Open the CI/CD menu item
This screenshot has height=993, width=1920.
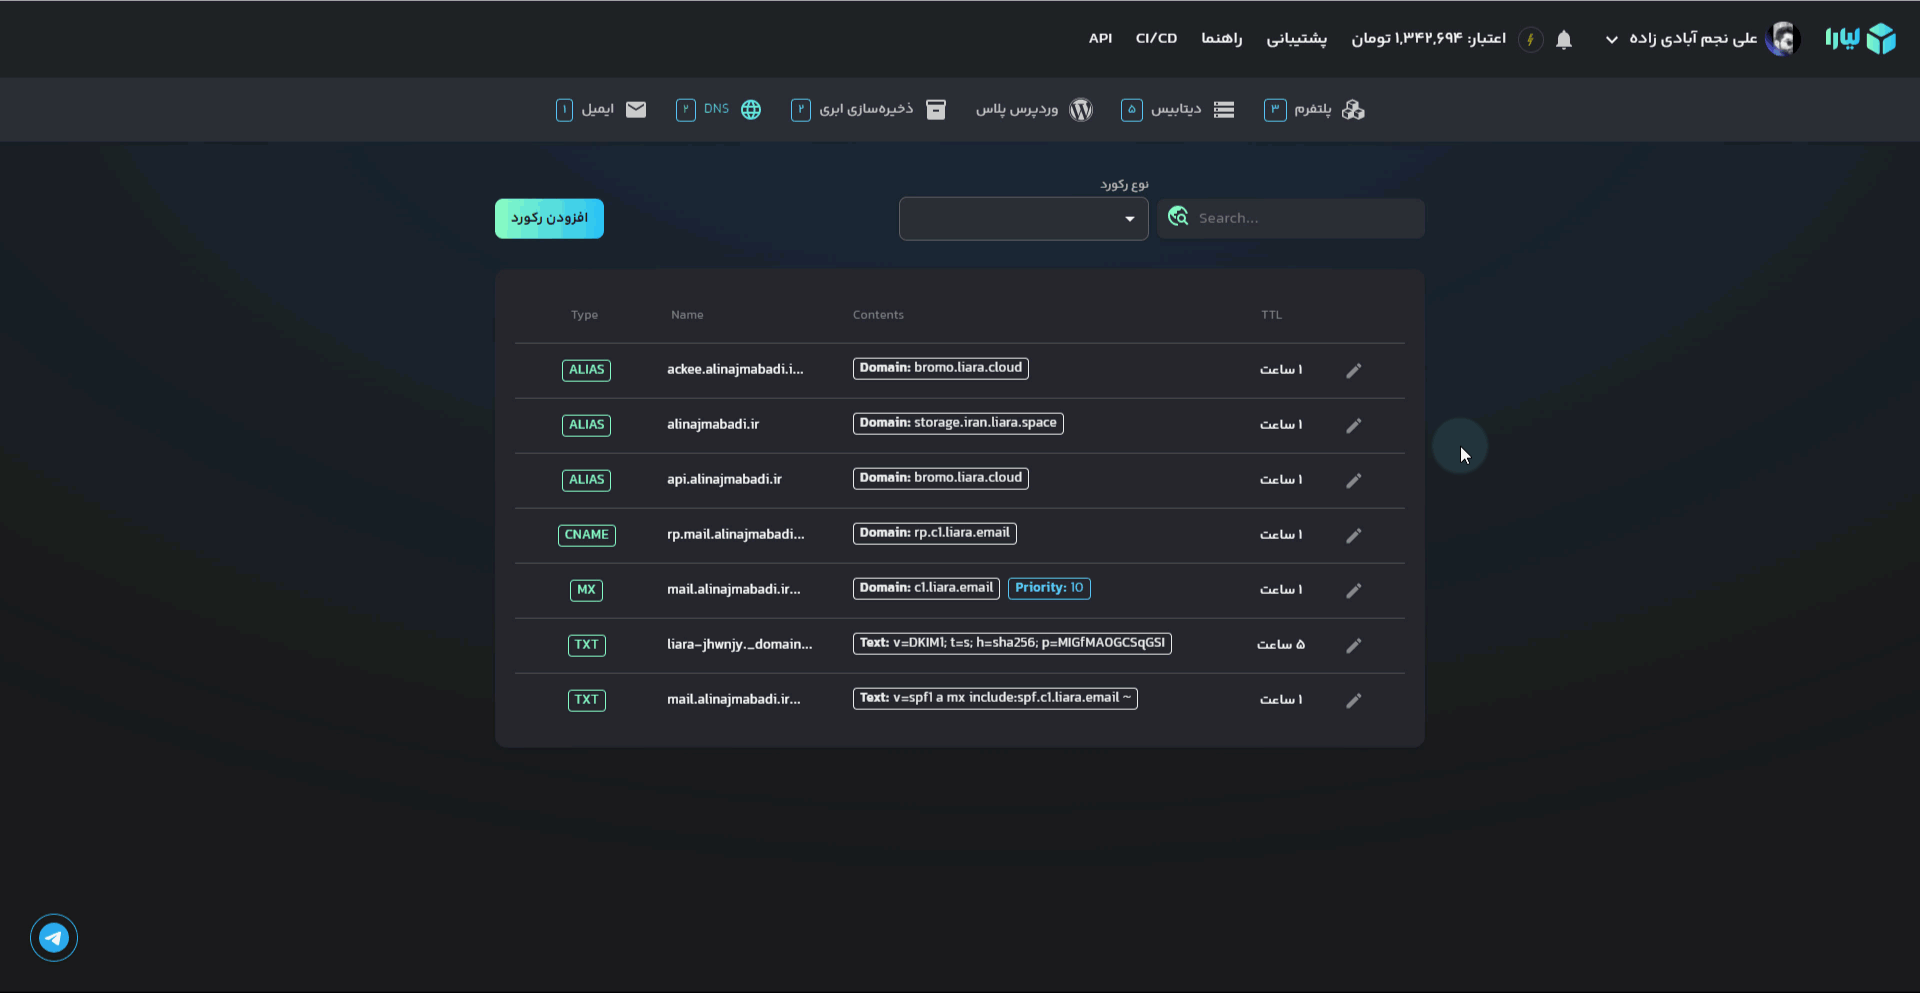click(x=1156, y=38)
